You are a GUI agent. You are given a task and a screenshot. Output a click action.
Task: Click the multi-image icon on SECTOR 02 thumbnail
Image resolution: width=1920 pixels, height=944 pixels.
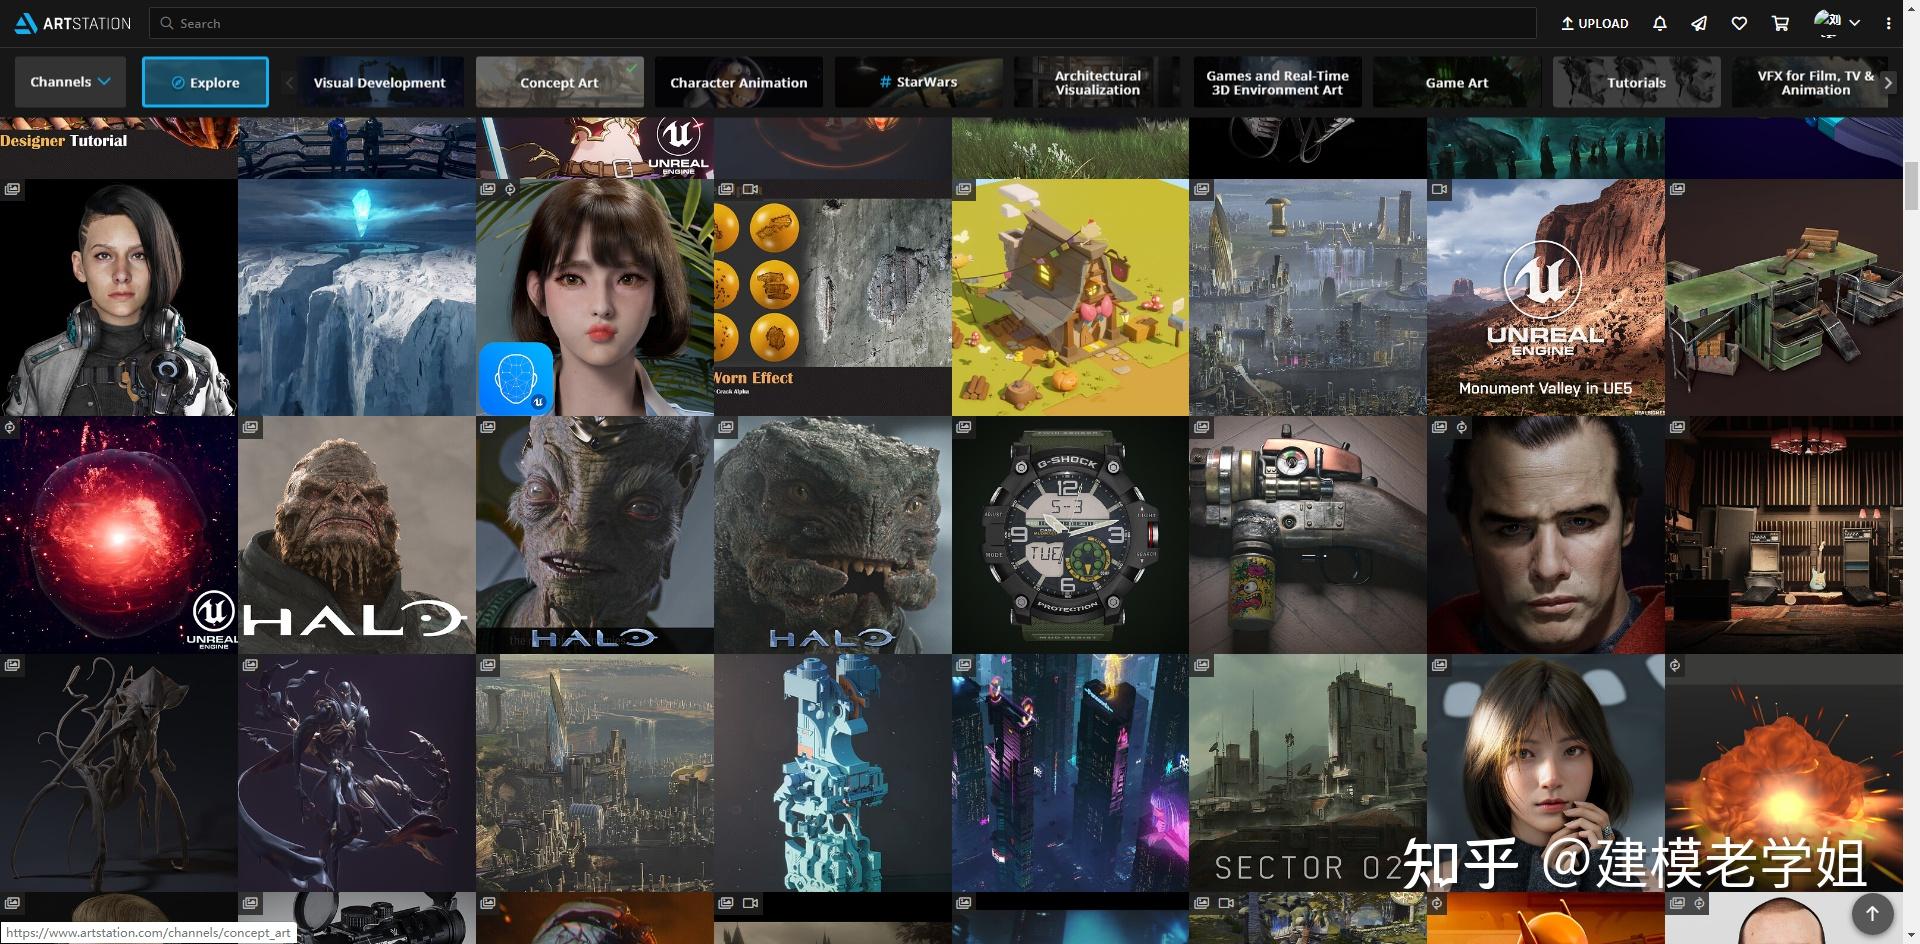pos(1201,665)
